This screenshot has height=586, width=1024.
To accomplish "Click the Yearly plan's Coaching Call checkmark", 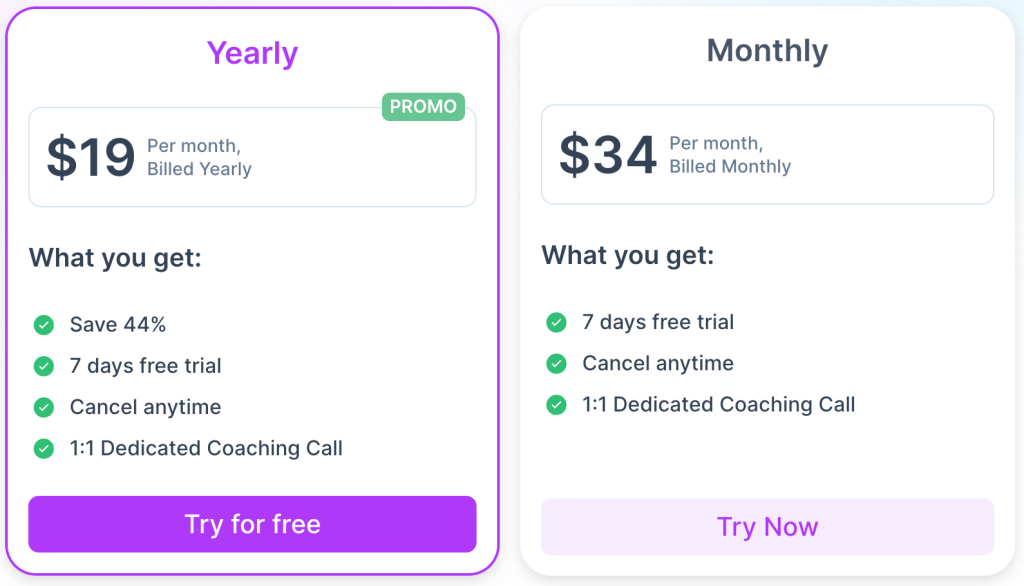I will click(43, 448).
